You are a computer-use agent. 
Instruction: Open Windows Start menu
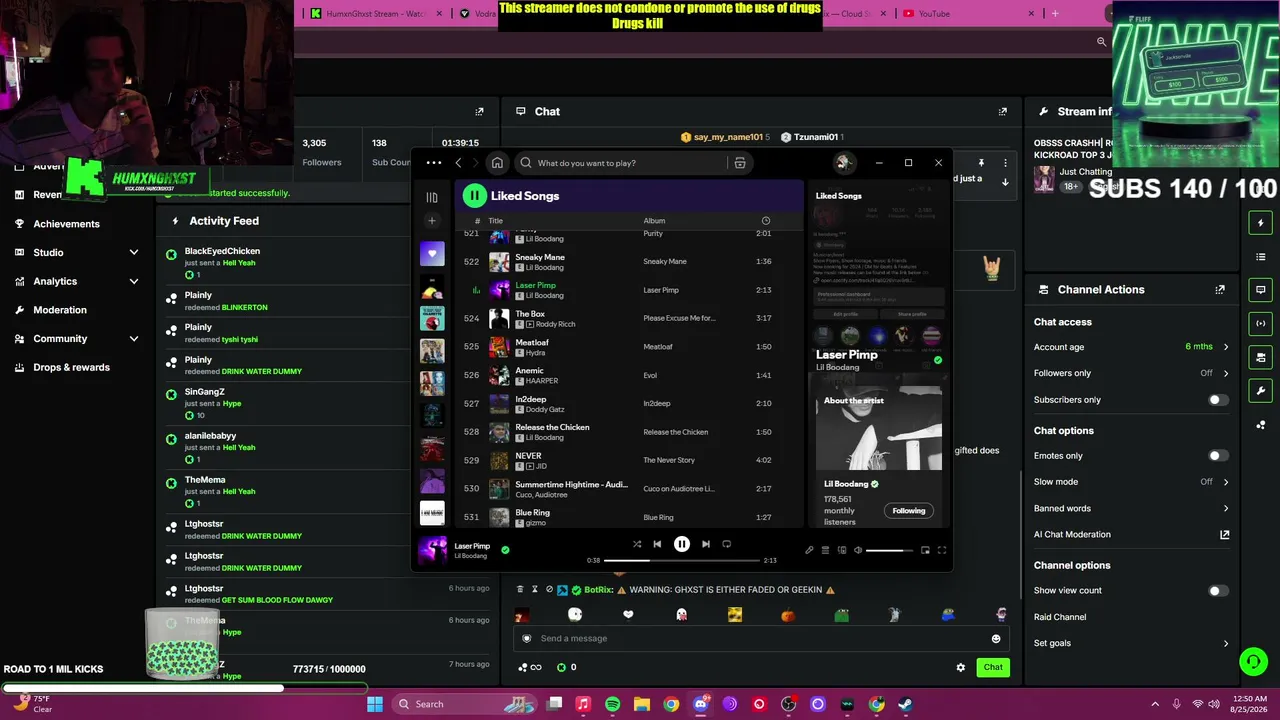point(375,704)
